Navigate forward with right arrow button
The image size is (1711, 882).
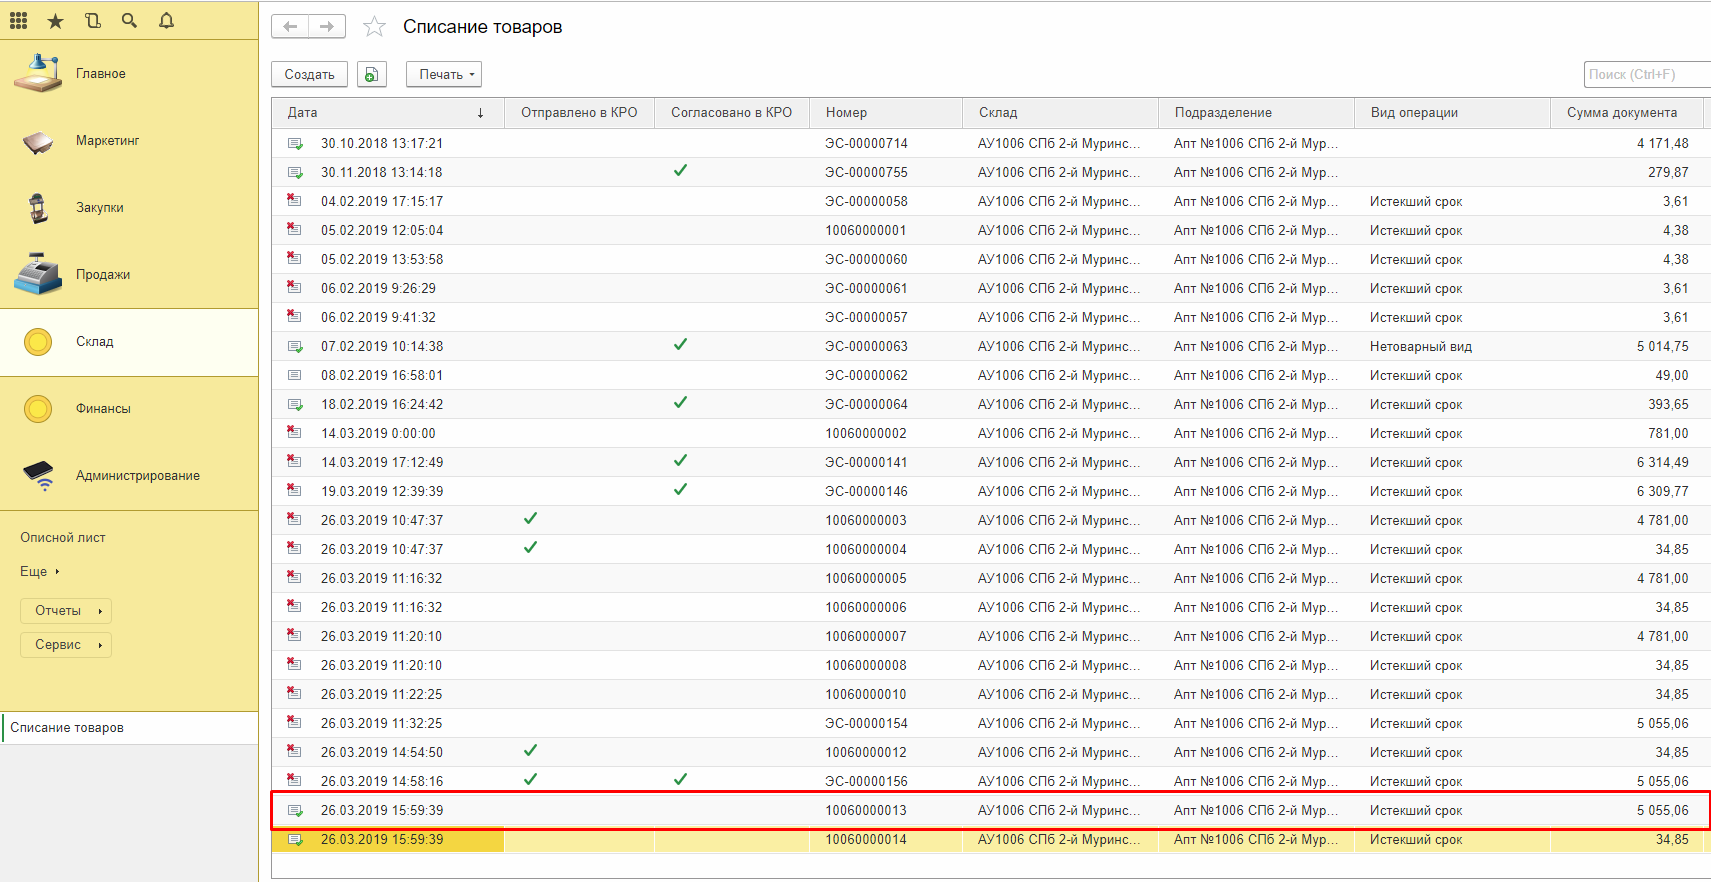tap(327, 27)
